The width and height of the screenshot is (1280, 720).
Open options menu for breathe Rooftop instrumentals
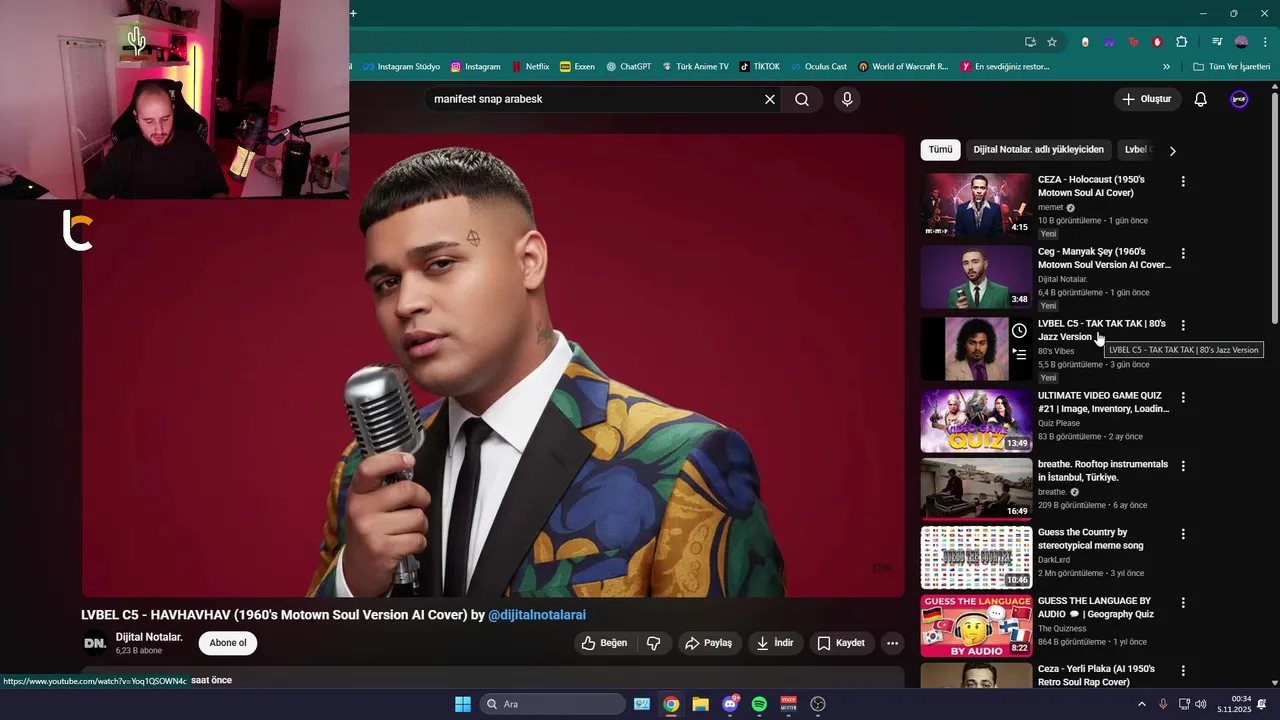(1183, 466)
